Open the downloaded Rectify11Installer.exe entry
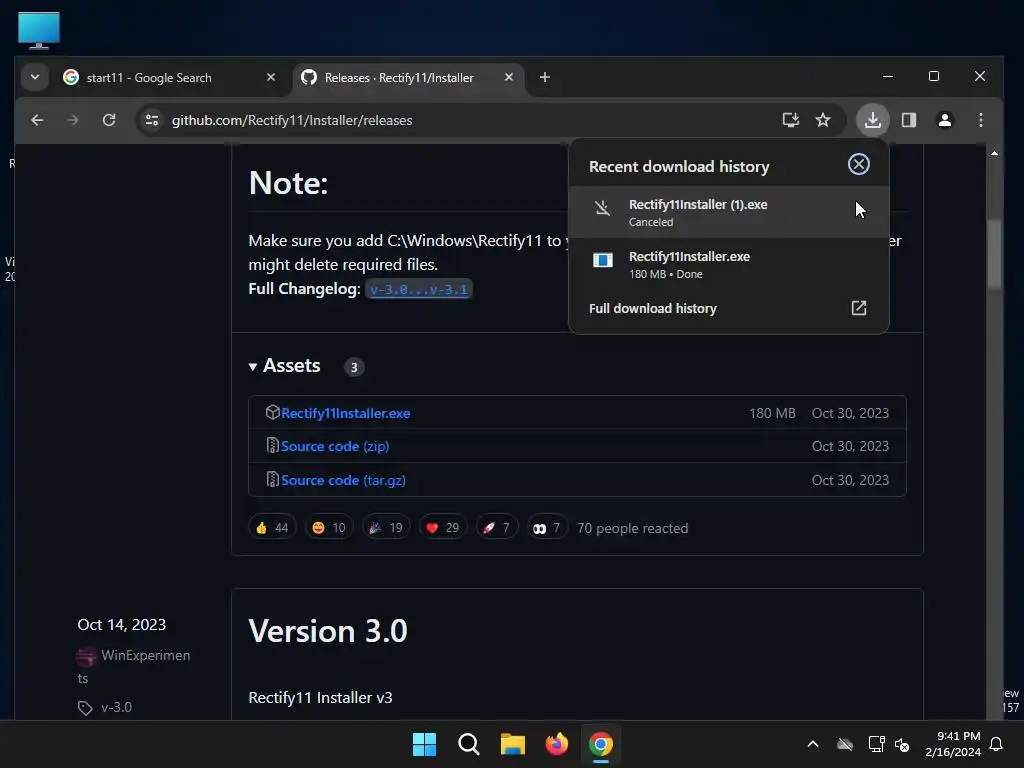Image resolution: width=1024 pixels, height=768 pixels. 728,264
